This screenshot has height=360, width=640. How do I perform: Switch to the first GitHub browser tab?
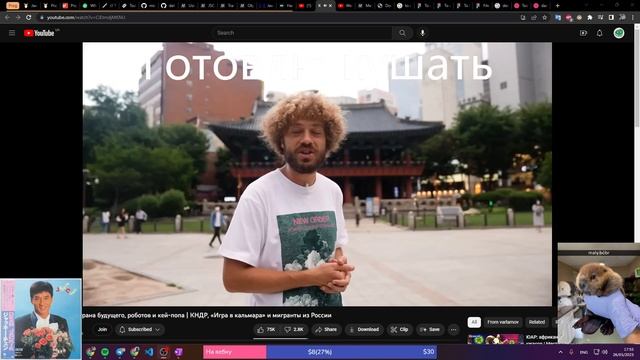click(x=149, y=6)
